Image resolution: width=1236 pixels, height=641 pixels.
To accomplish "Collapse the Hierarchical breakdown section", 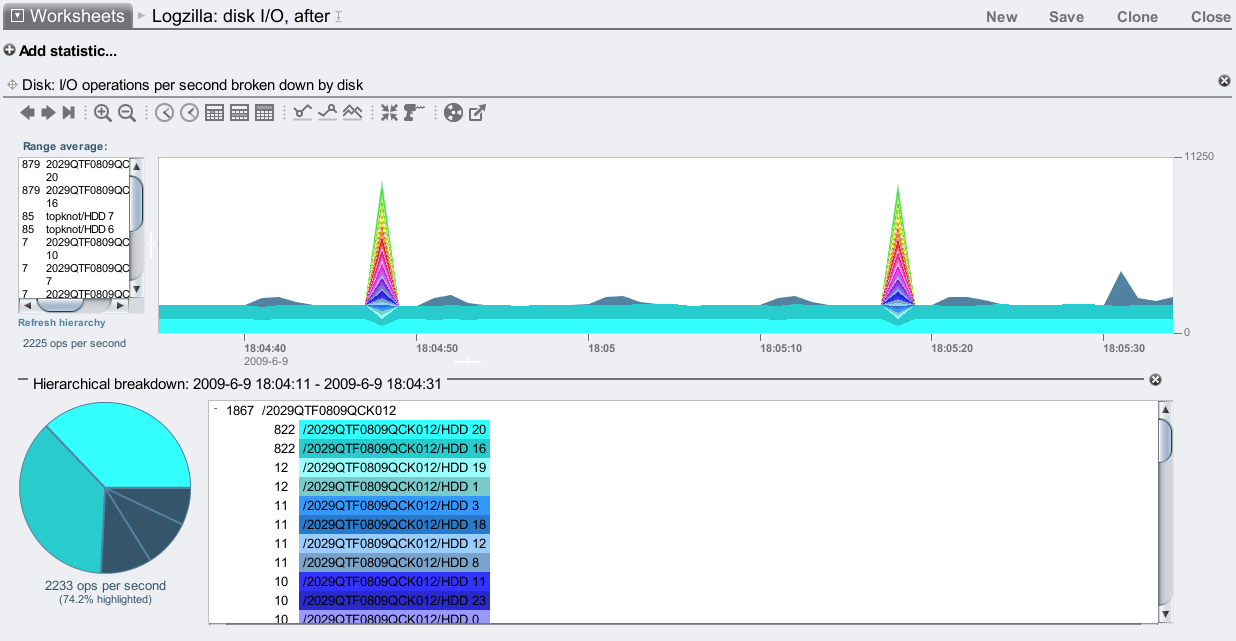I will pyautogui.click(x=23, y=382).
